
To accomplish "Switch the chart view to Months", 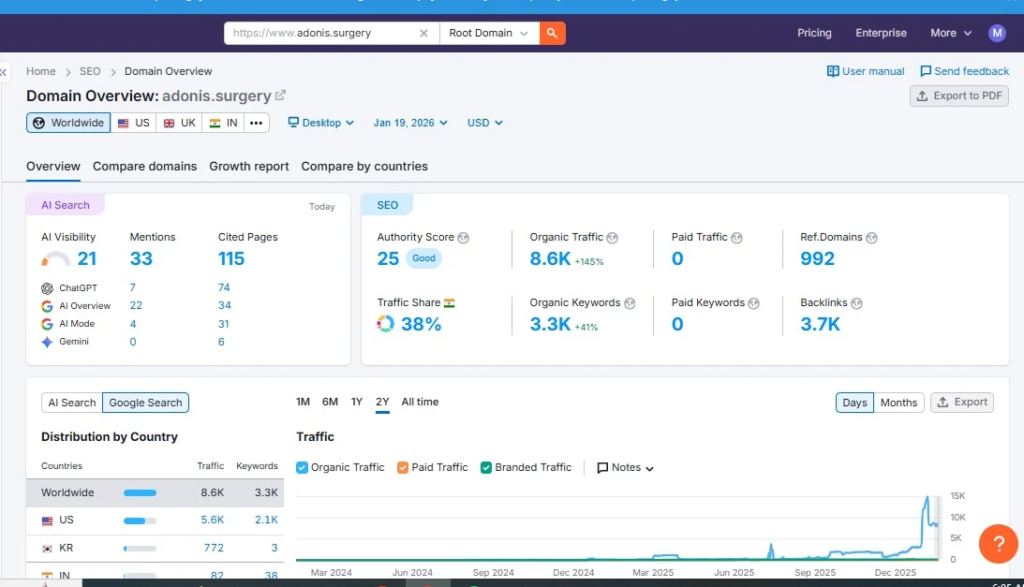I will point(898,402).
